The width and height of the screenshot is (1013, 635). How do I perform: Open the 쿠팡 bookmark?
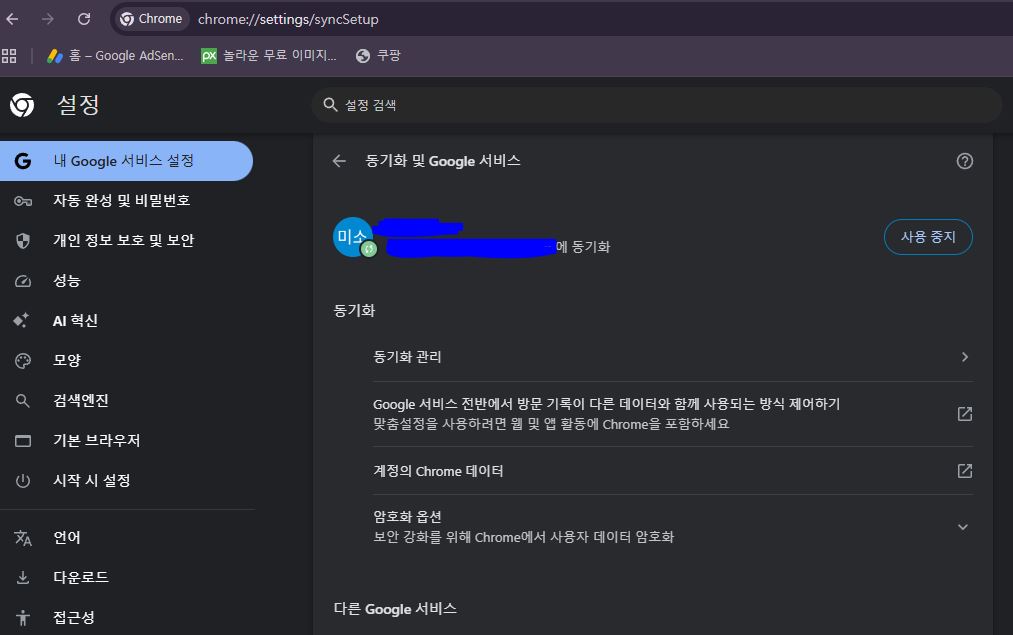(x=379, y=56)
